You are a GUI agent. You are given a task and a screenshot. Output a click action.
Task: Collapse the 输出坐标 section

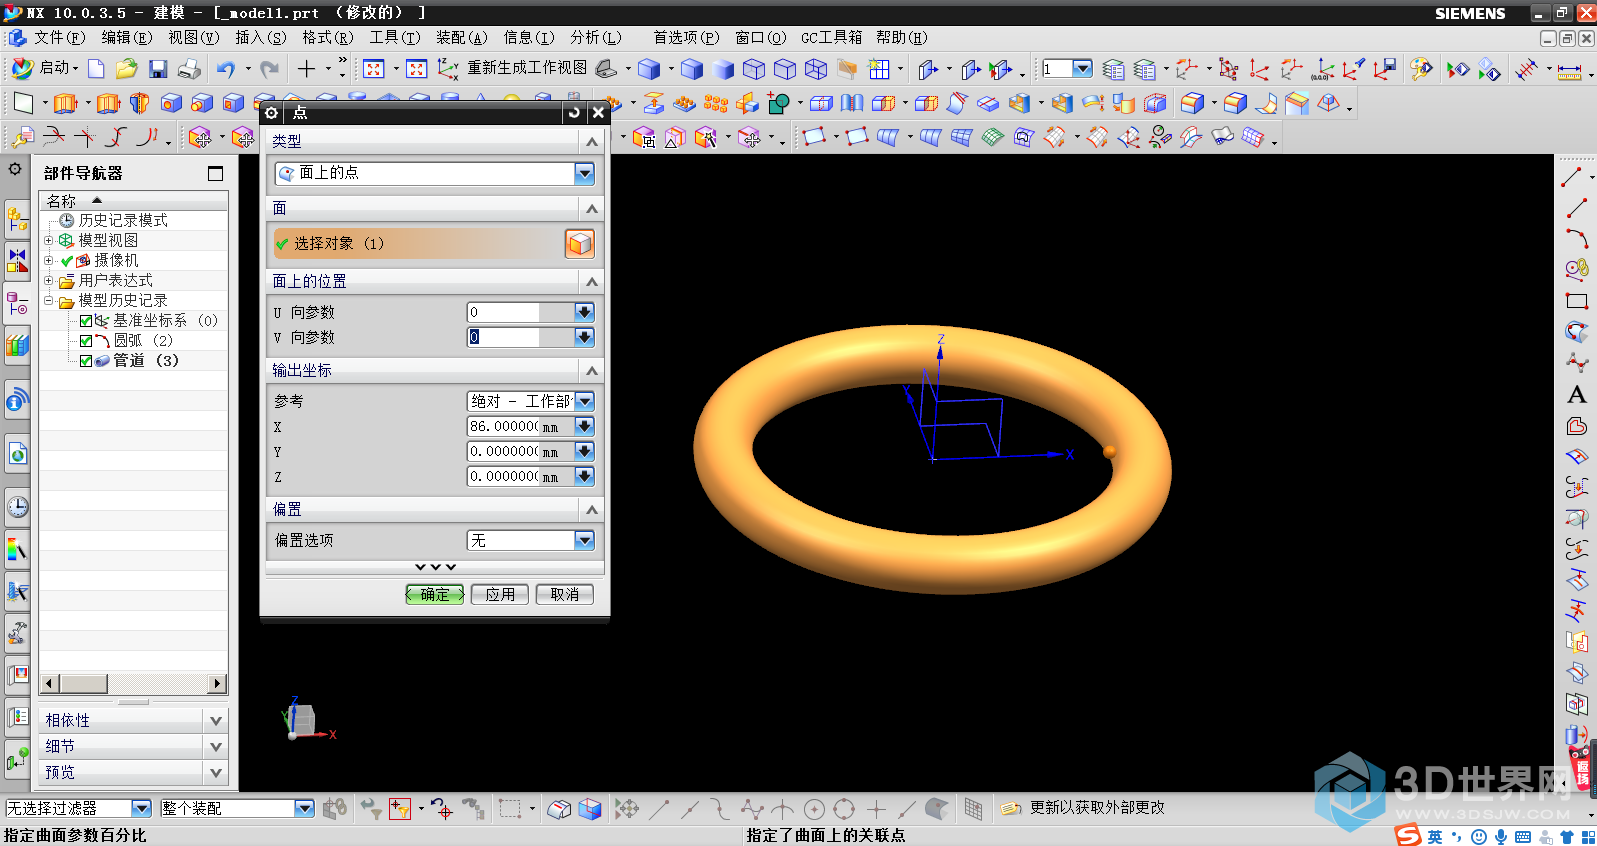pos(592,371)
